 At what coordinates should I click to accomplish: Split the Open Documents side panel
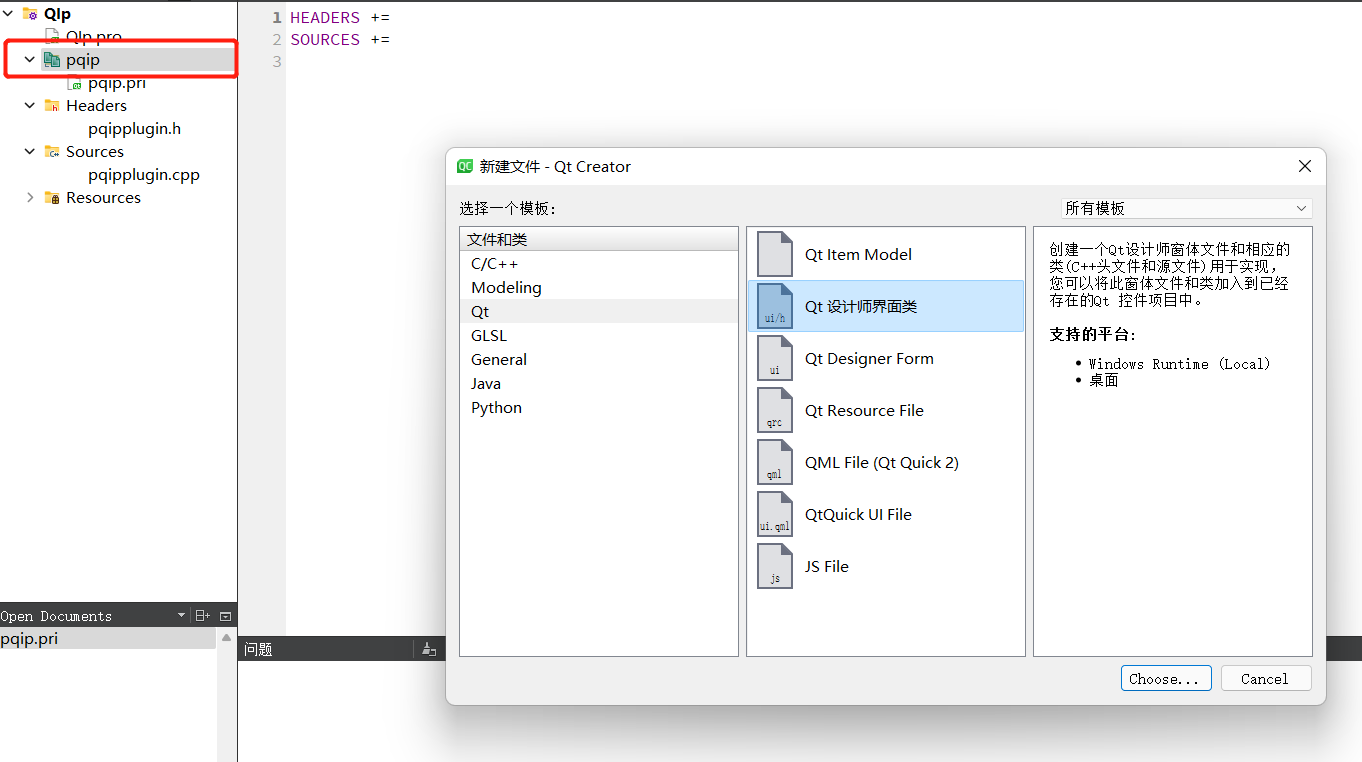click(202, 616)
